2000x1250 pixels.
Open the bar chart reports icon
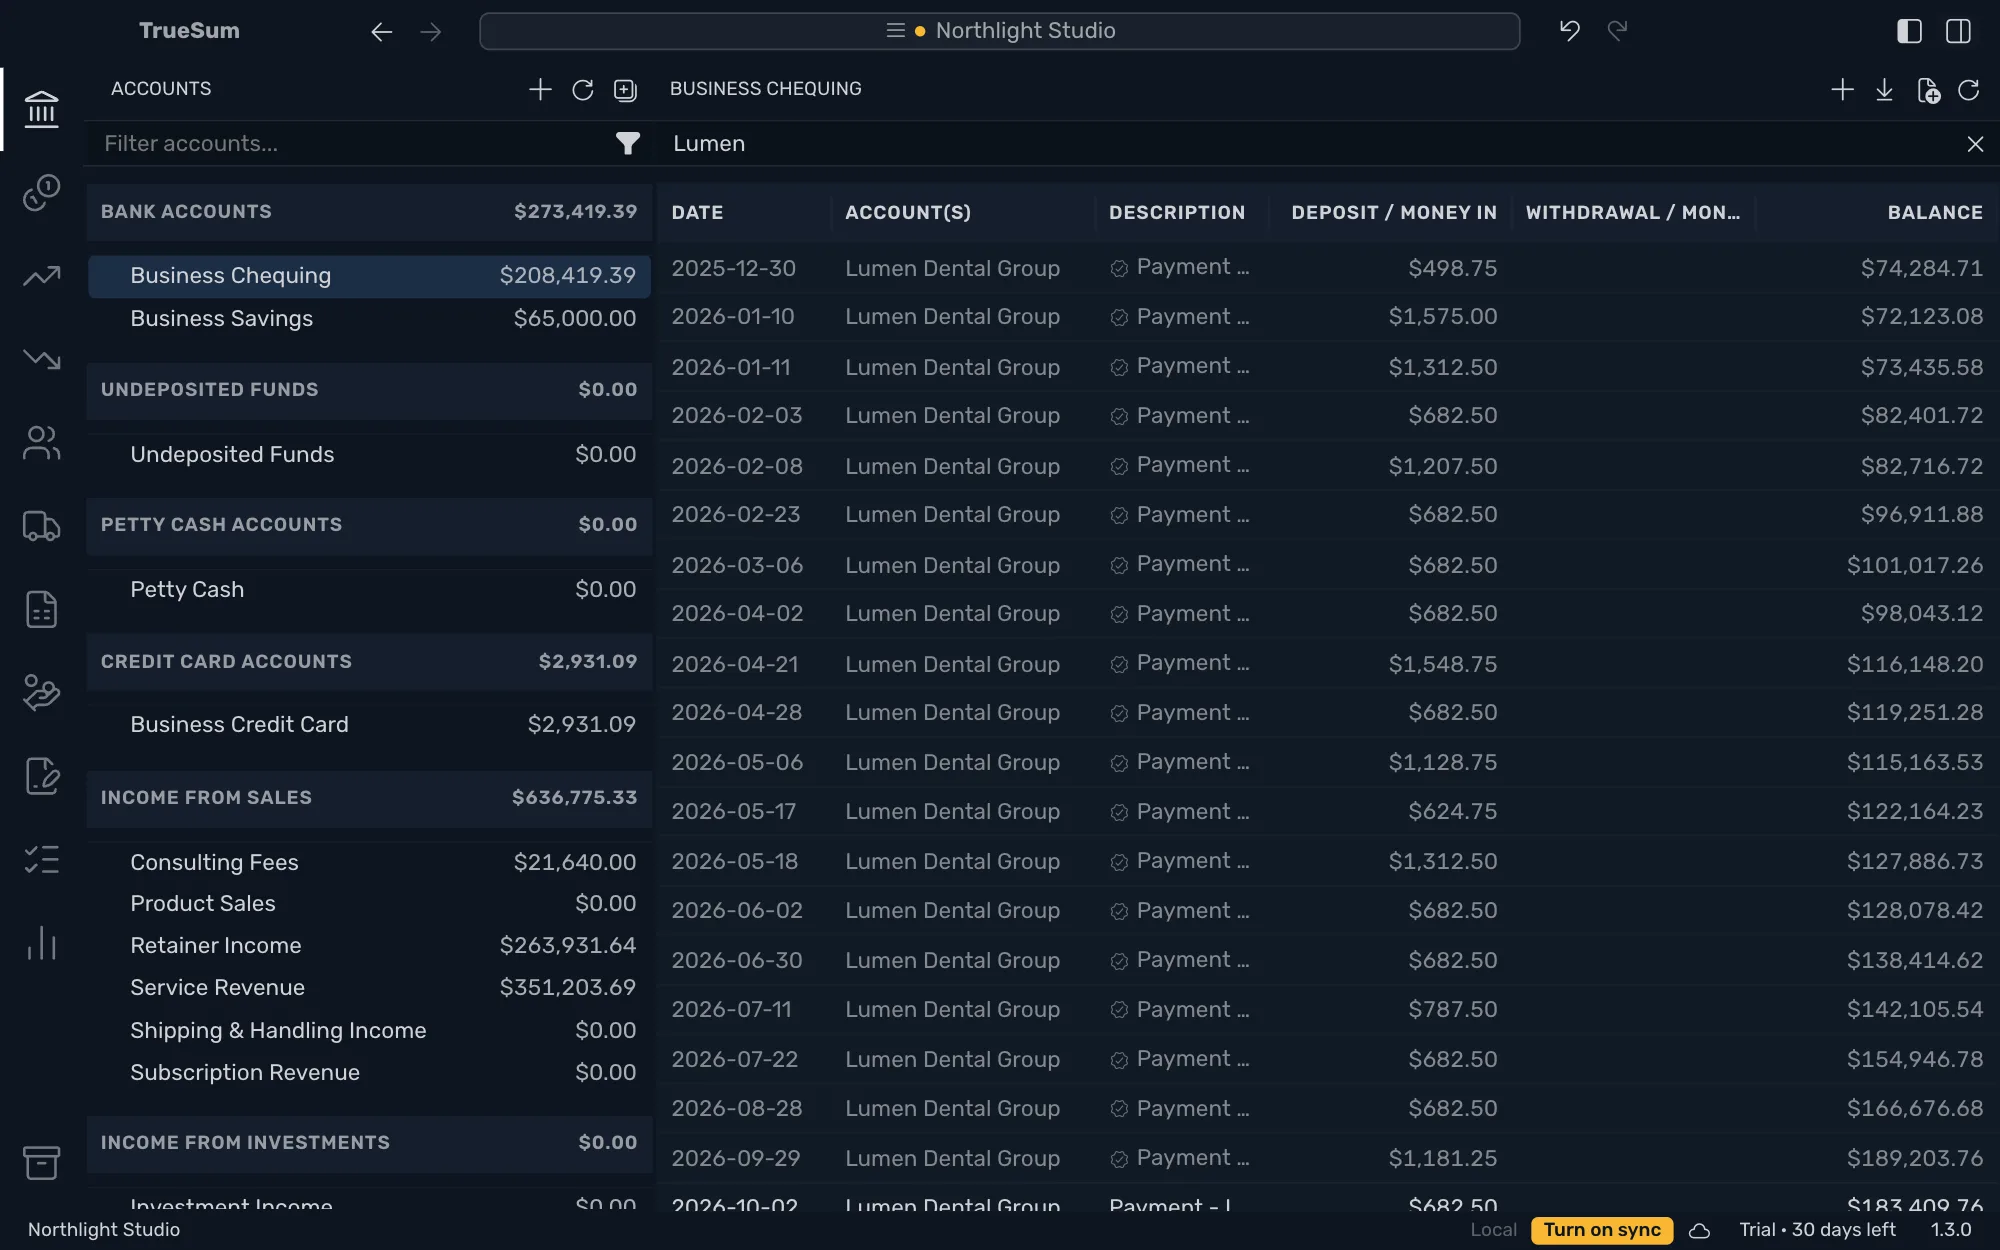pyautogui.click(x=41, y=943)
